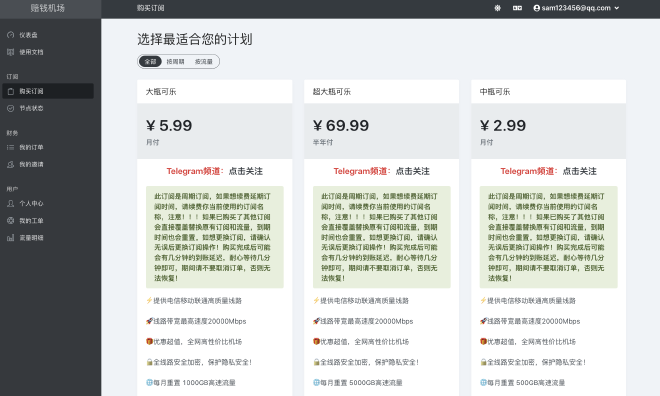Open the 我的工单 tickets icon

click(11, 221)
